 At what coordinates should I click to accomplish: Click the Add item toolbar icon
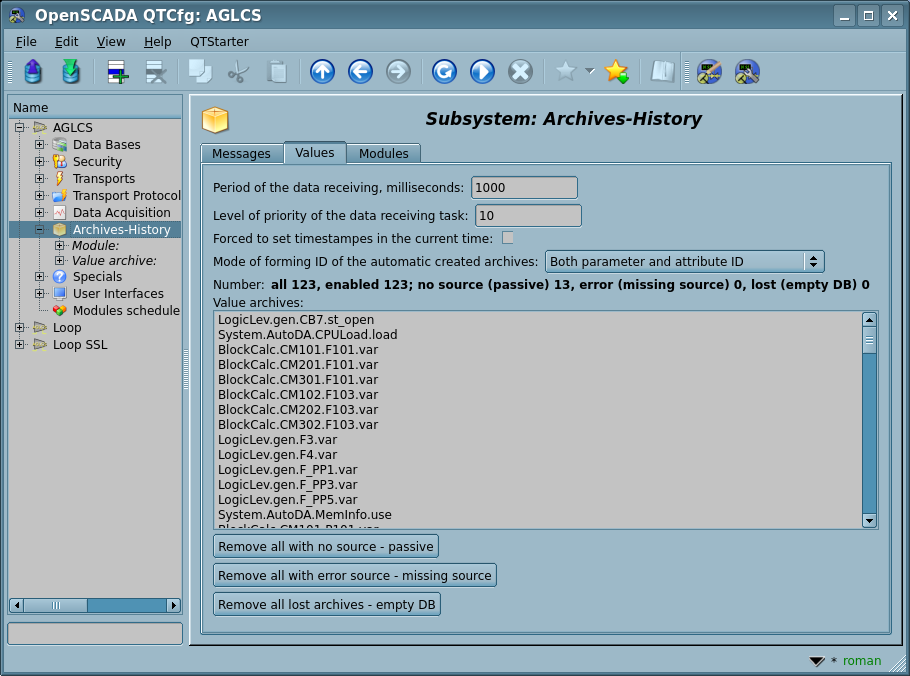click(118, 72)
